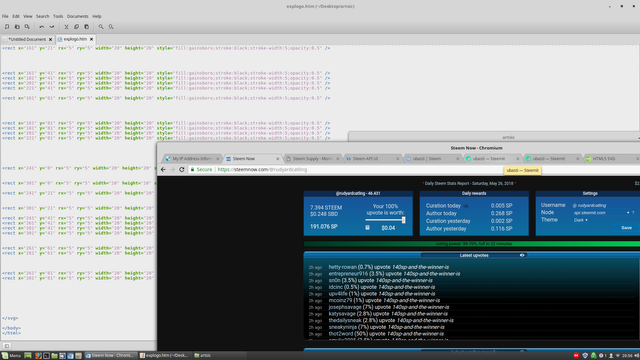This screenshot has height=360, width=640.
Task: Open the Theme Dark dropdown
Action: pyautogui.click(x=580, y=220)
